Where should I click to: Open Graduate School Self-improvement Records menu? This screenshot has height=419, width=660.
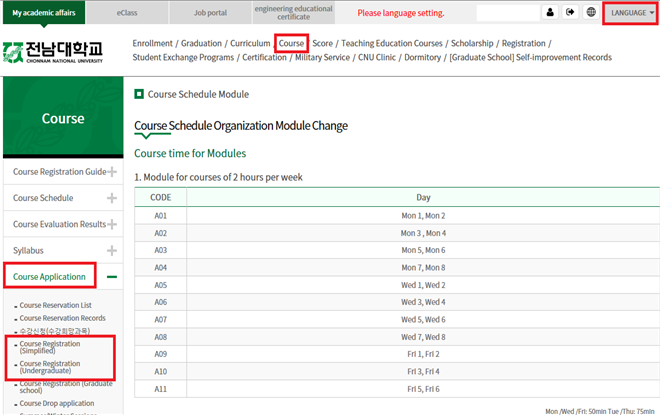[530, 57]
